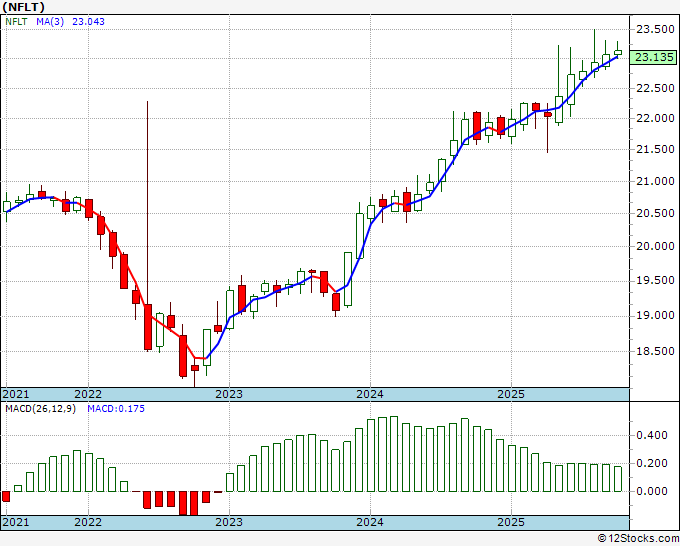Image resolution: width=680 pixels, height=546 pixels.
Task: Click the leftmost red MACD bar in 2021
Action: pyautogui.click(x=6, y=497)
